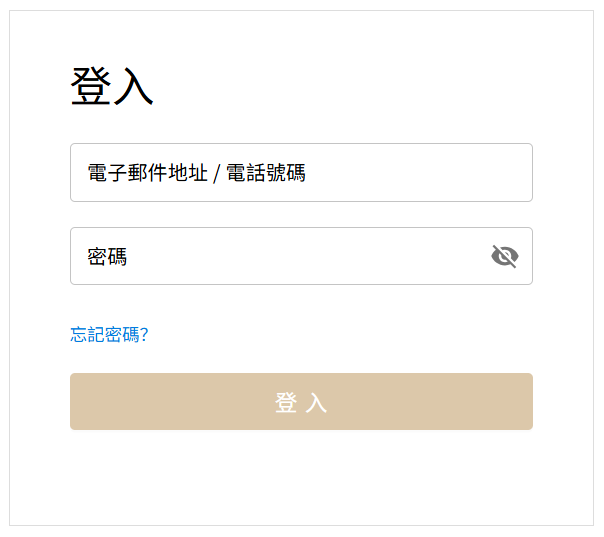Click the crossed-out eye icon
The image size is (604, 537).
pos(504,257)
